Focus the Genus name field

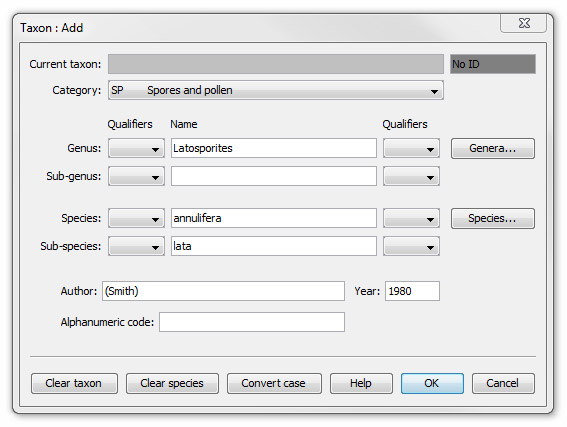tap(274, 148)
